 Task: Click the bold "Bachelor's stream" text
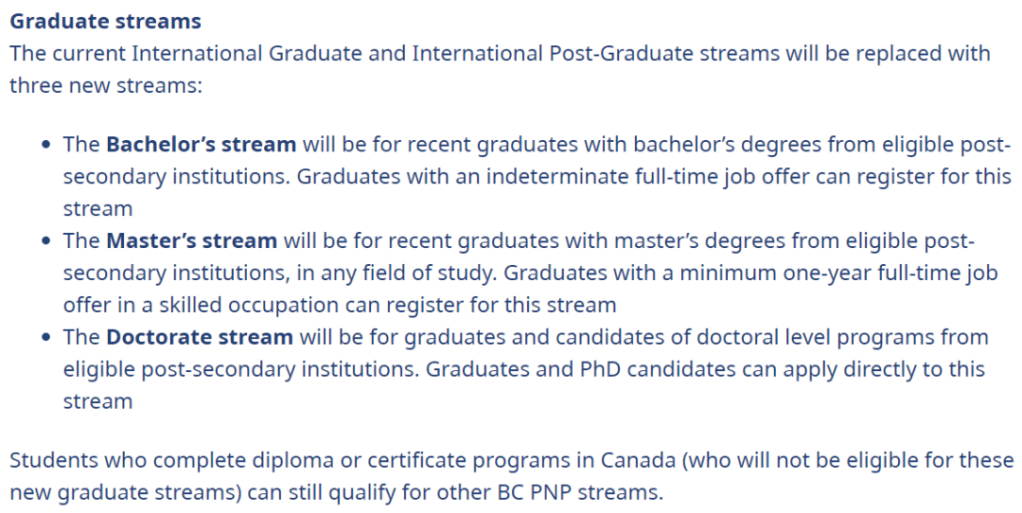(201, 144)
